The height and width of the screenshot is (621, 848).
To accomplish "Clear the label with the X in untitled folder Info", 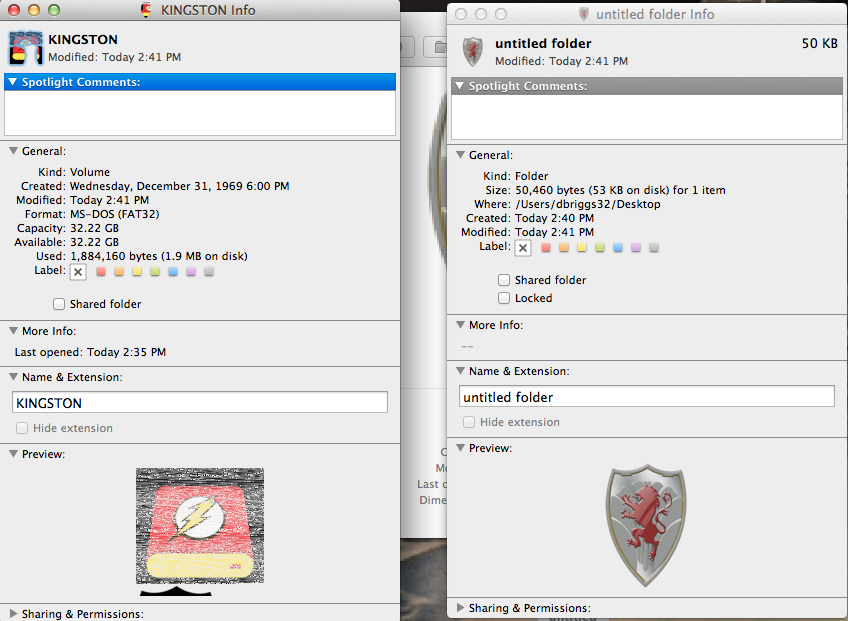I will [x=523, y=248].
